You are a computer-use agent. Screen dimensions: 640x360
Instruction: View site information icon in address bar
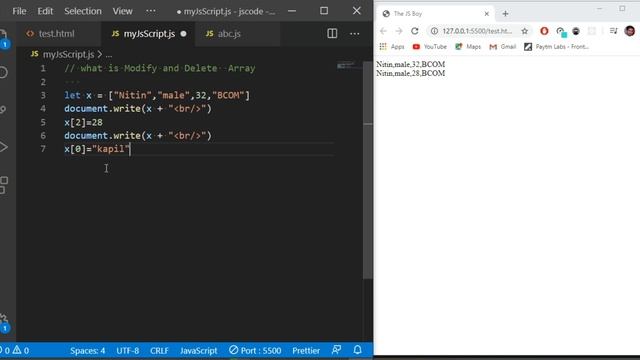434,31
